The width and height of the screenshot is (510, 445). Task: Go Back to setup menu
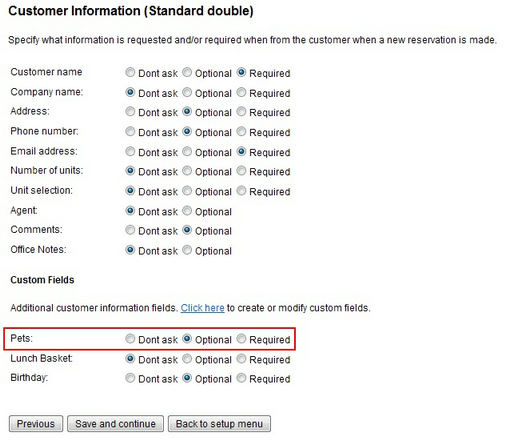(x=219, y=424)
